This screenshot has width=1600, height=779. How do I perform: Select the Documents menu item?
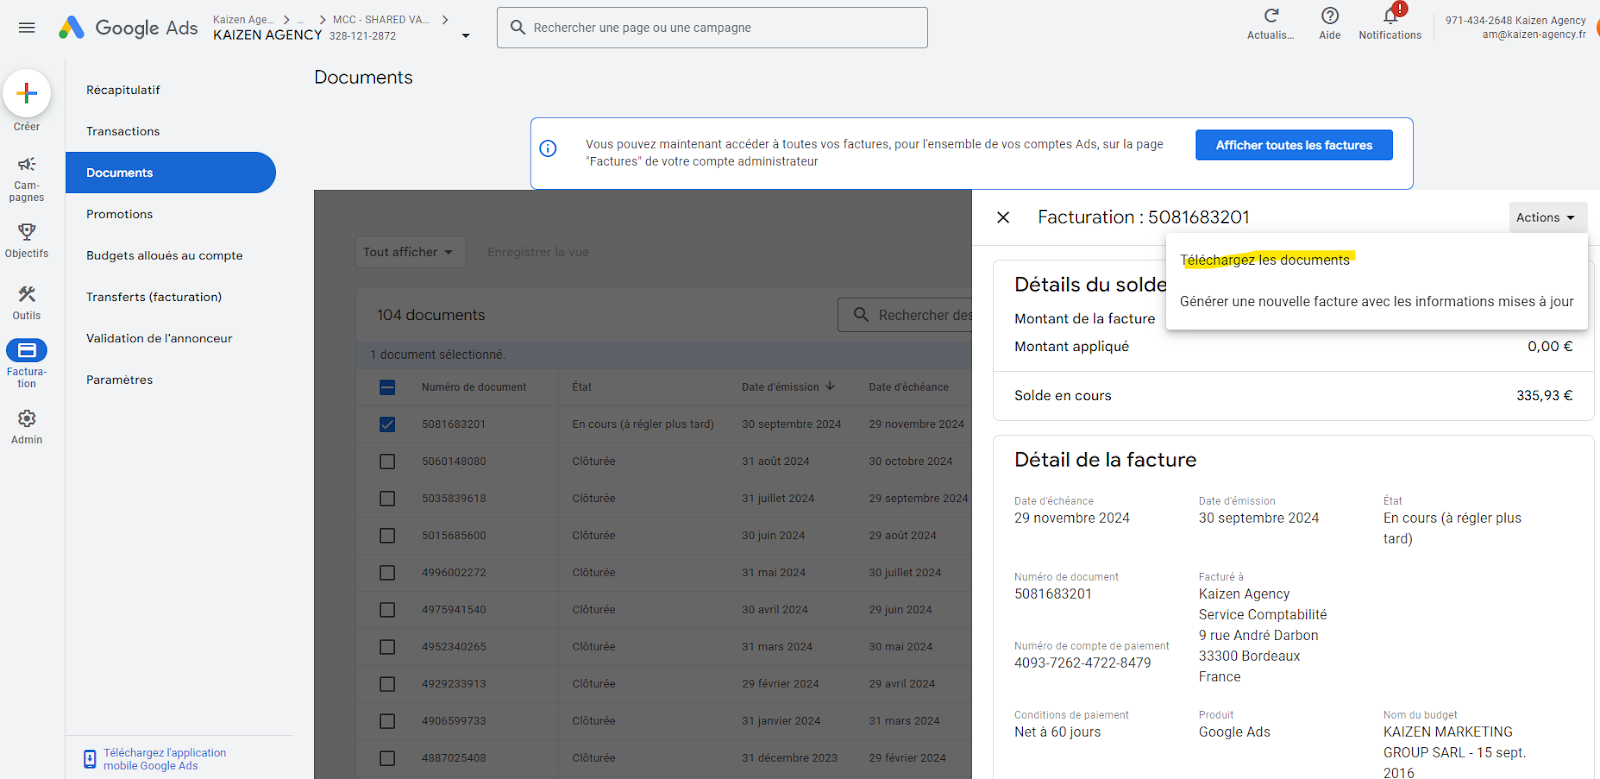click(x=171, y=172)
